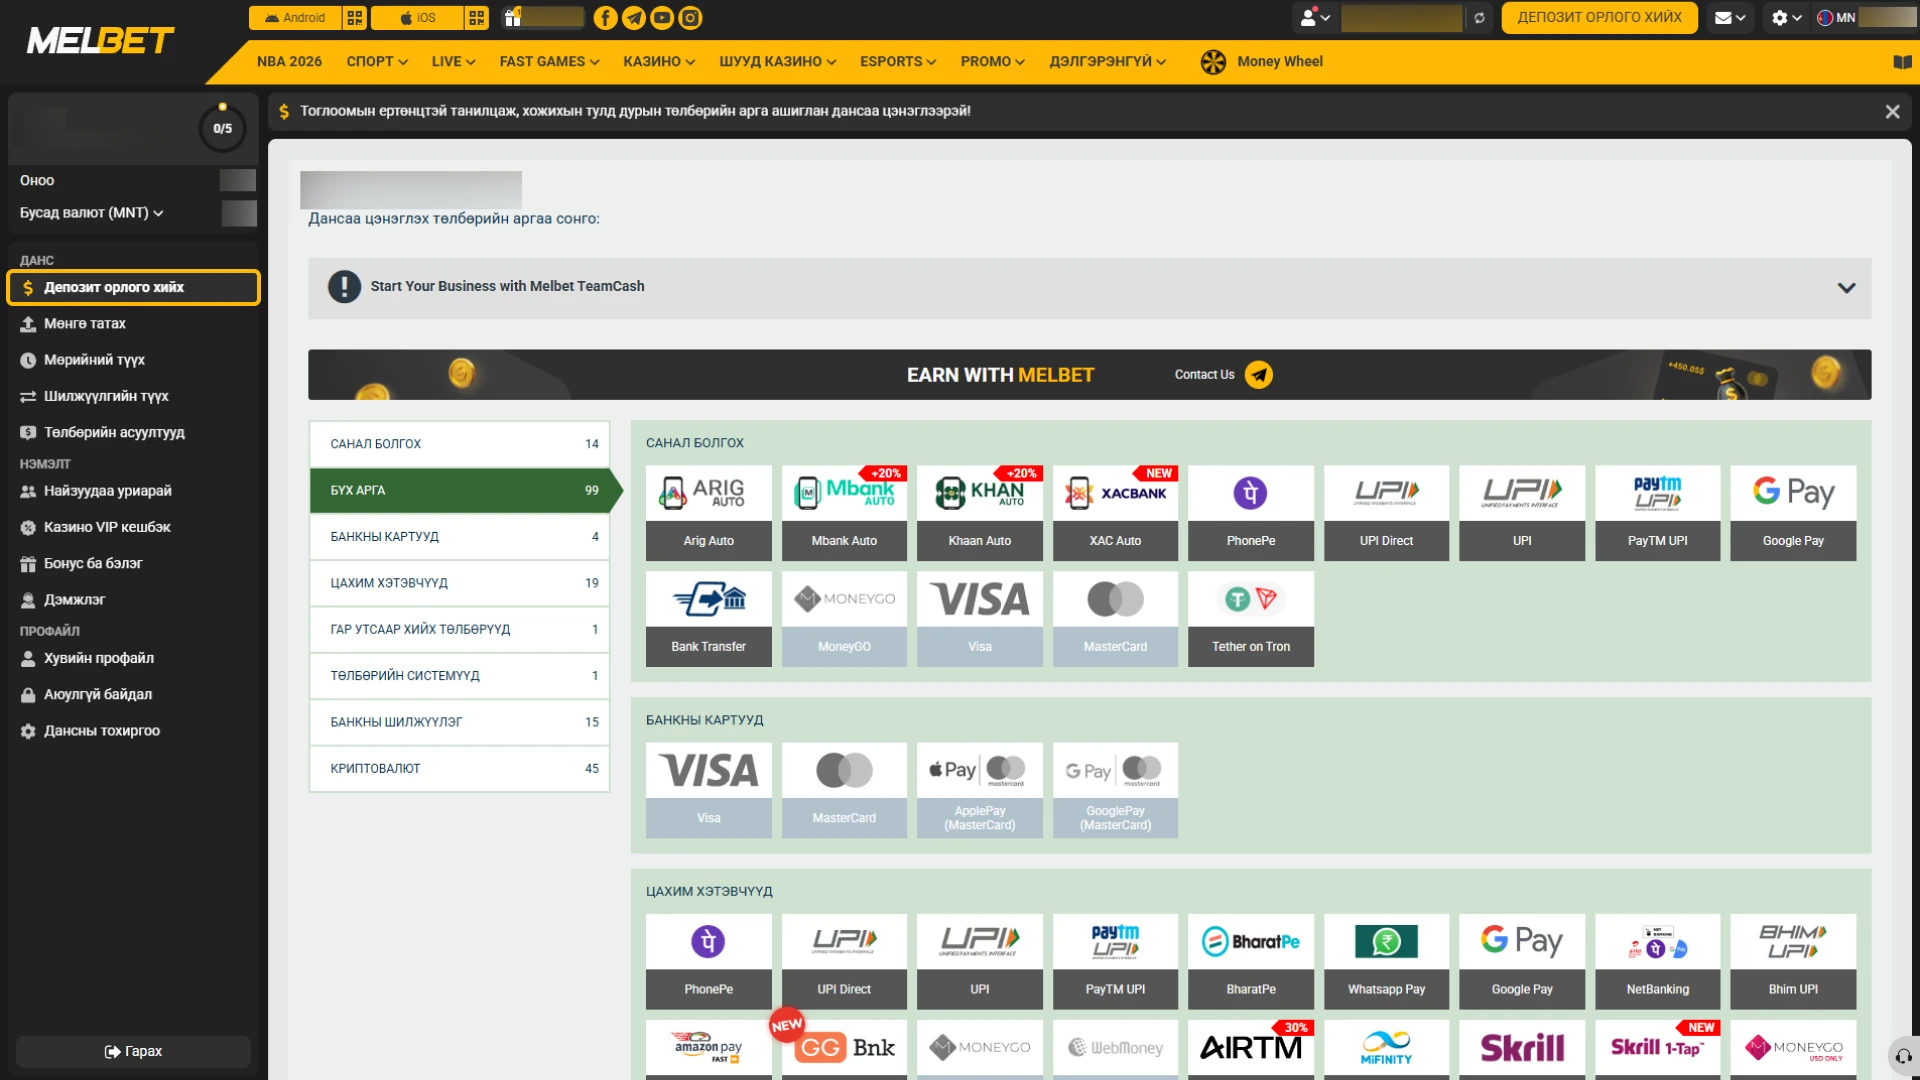Select БАНКНЫ ШИЛЖҮҮЛЭГ category tab
Viewport: 1920px width, 1080px height.
tap(460, 722)
